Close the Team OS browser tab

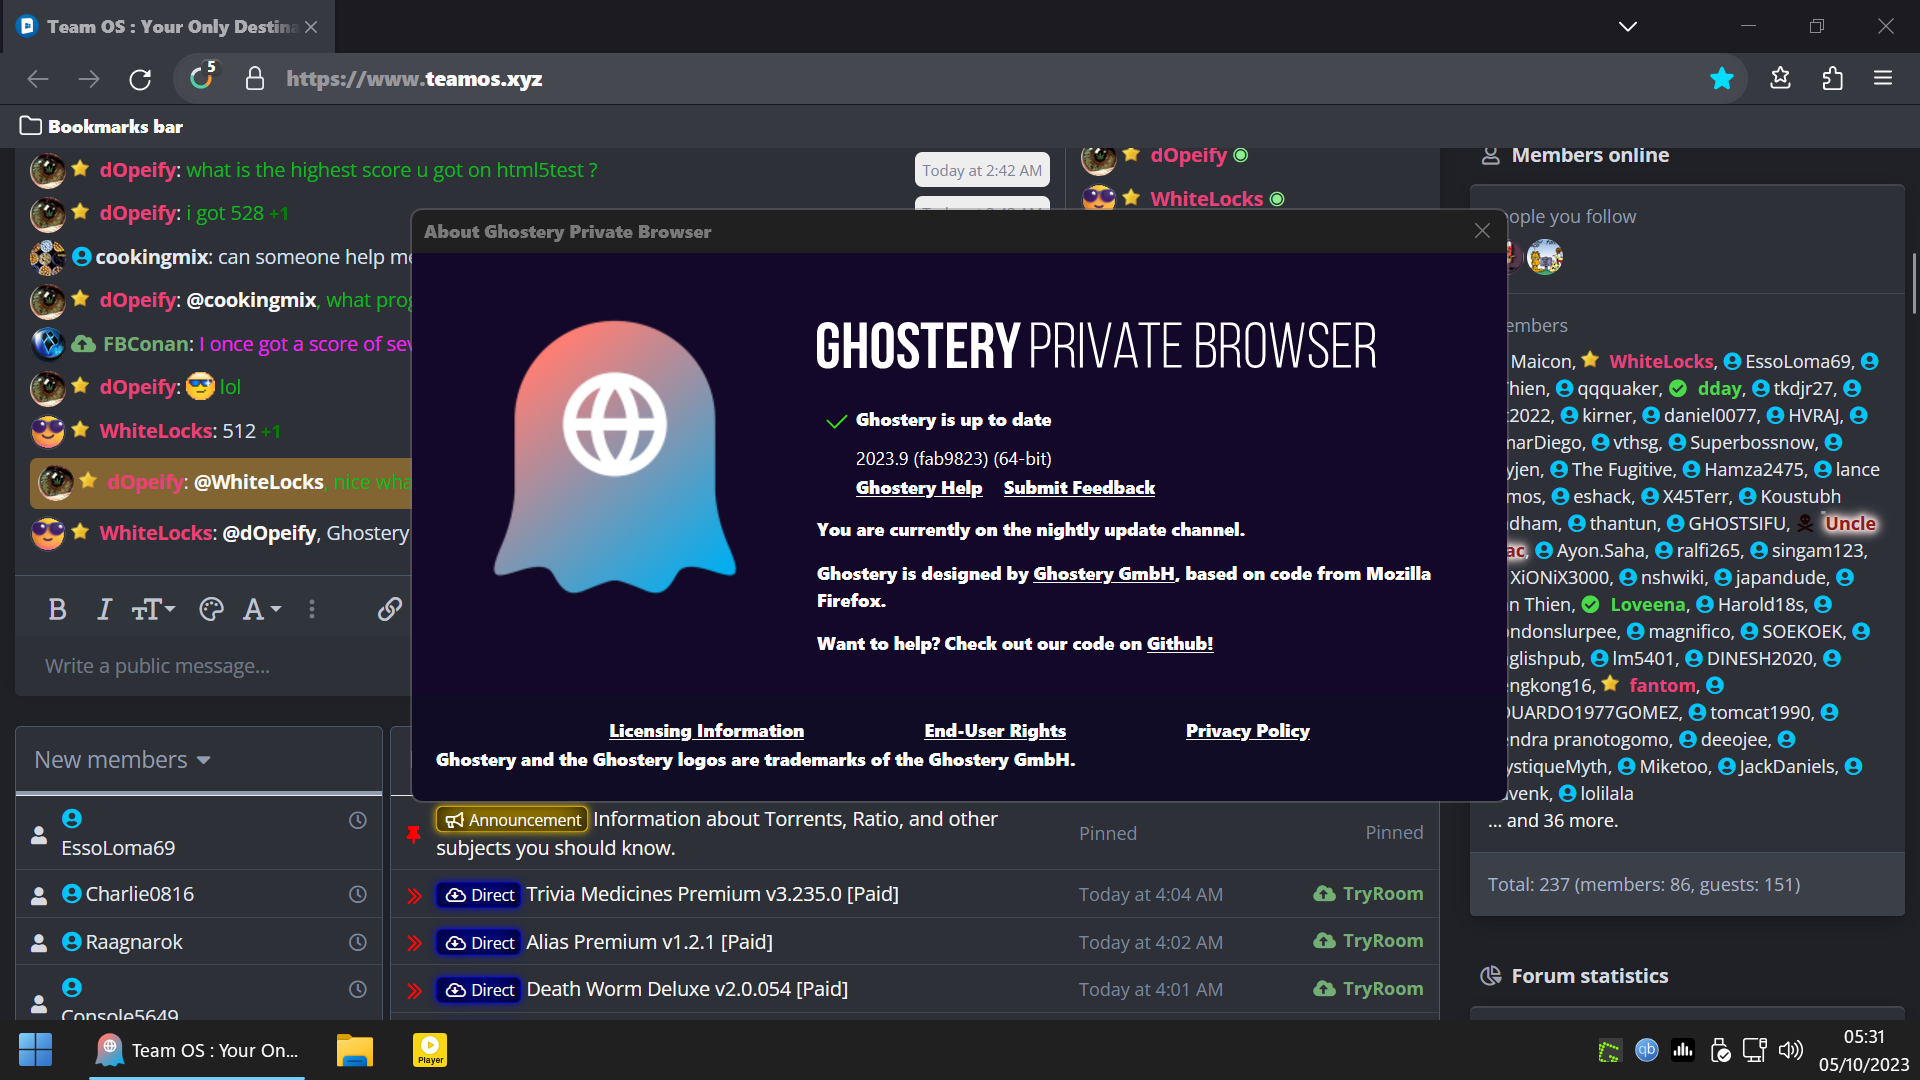311,27
